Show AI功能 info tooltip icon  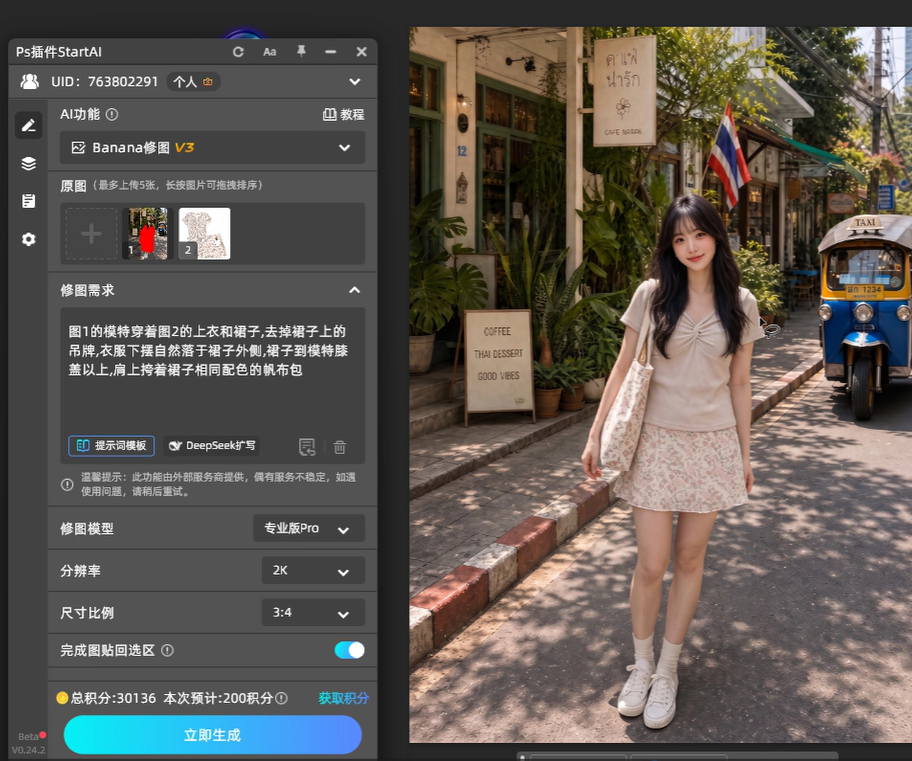pyautogui.click(x=112, y=115)
